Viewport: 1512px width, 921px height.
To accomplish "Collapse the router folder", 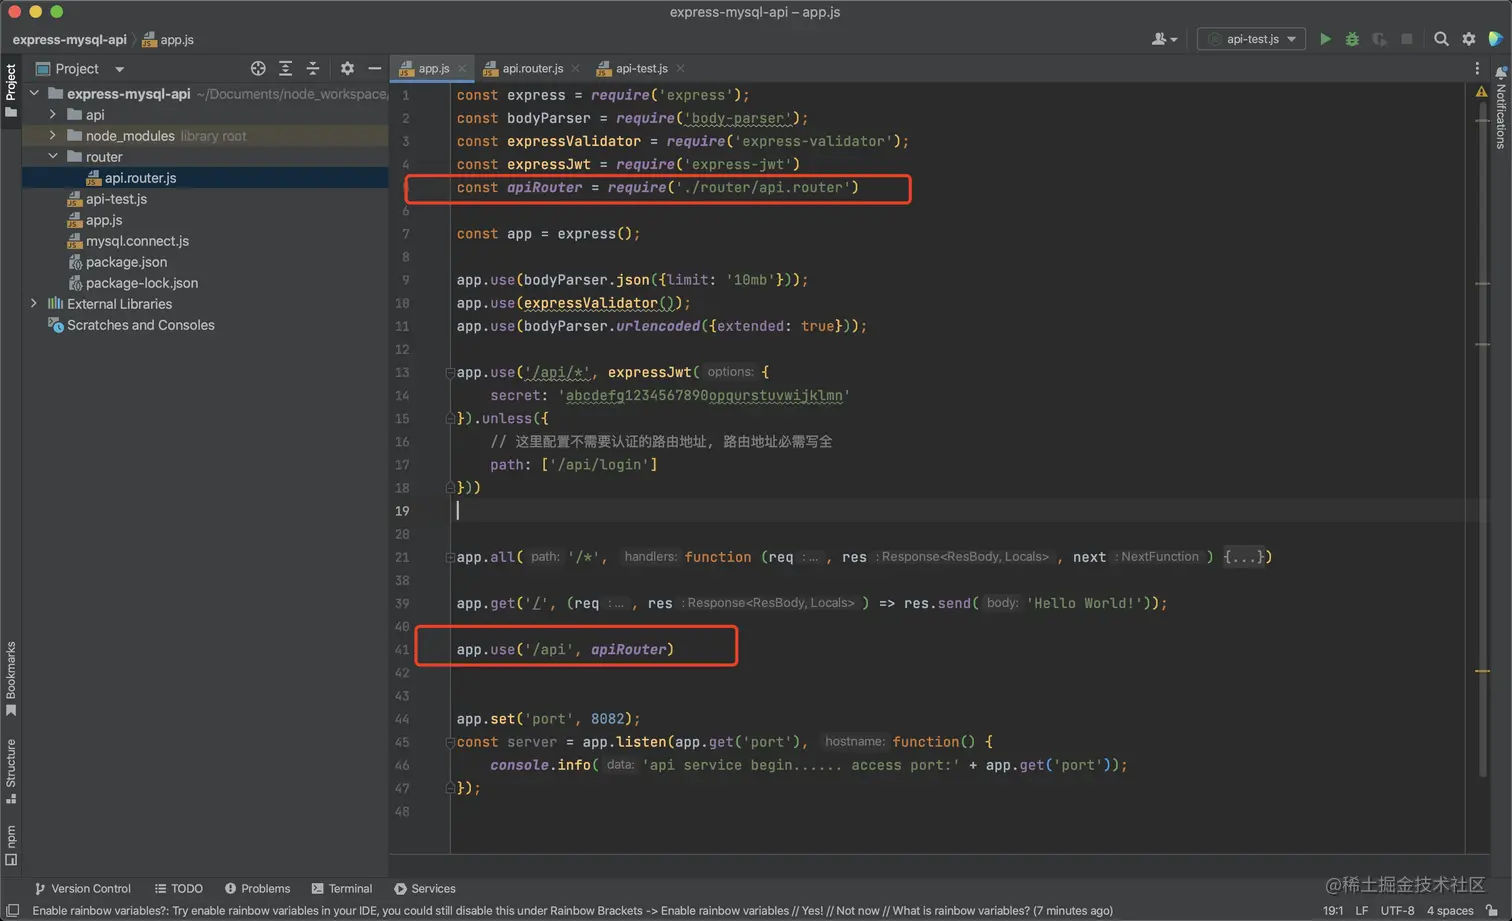I will tap(53, 157).
